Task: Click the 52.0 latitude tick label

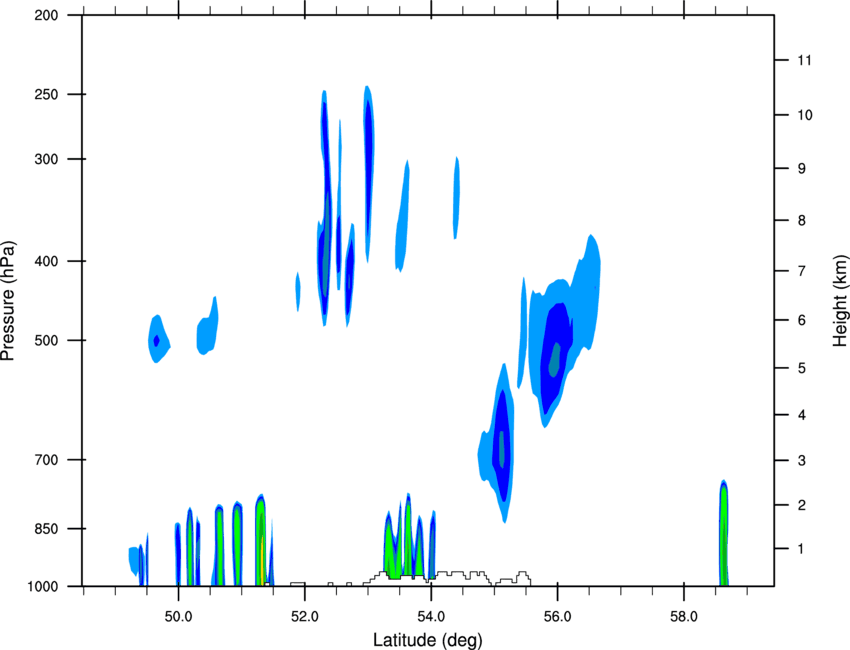Action: (305, 617)
